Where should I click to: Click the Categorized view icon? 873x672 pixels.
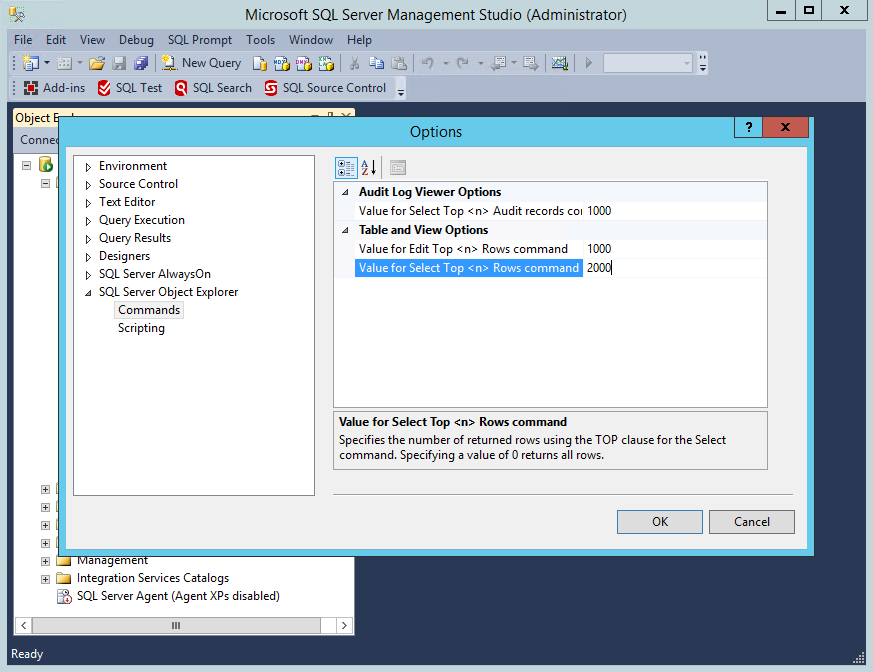click(346, 168)
